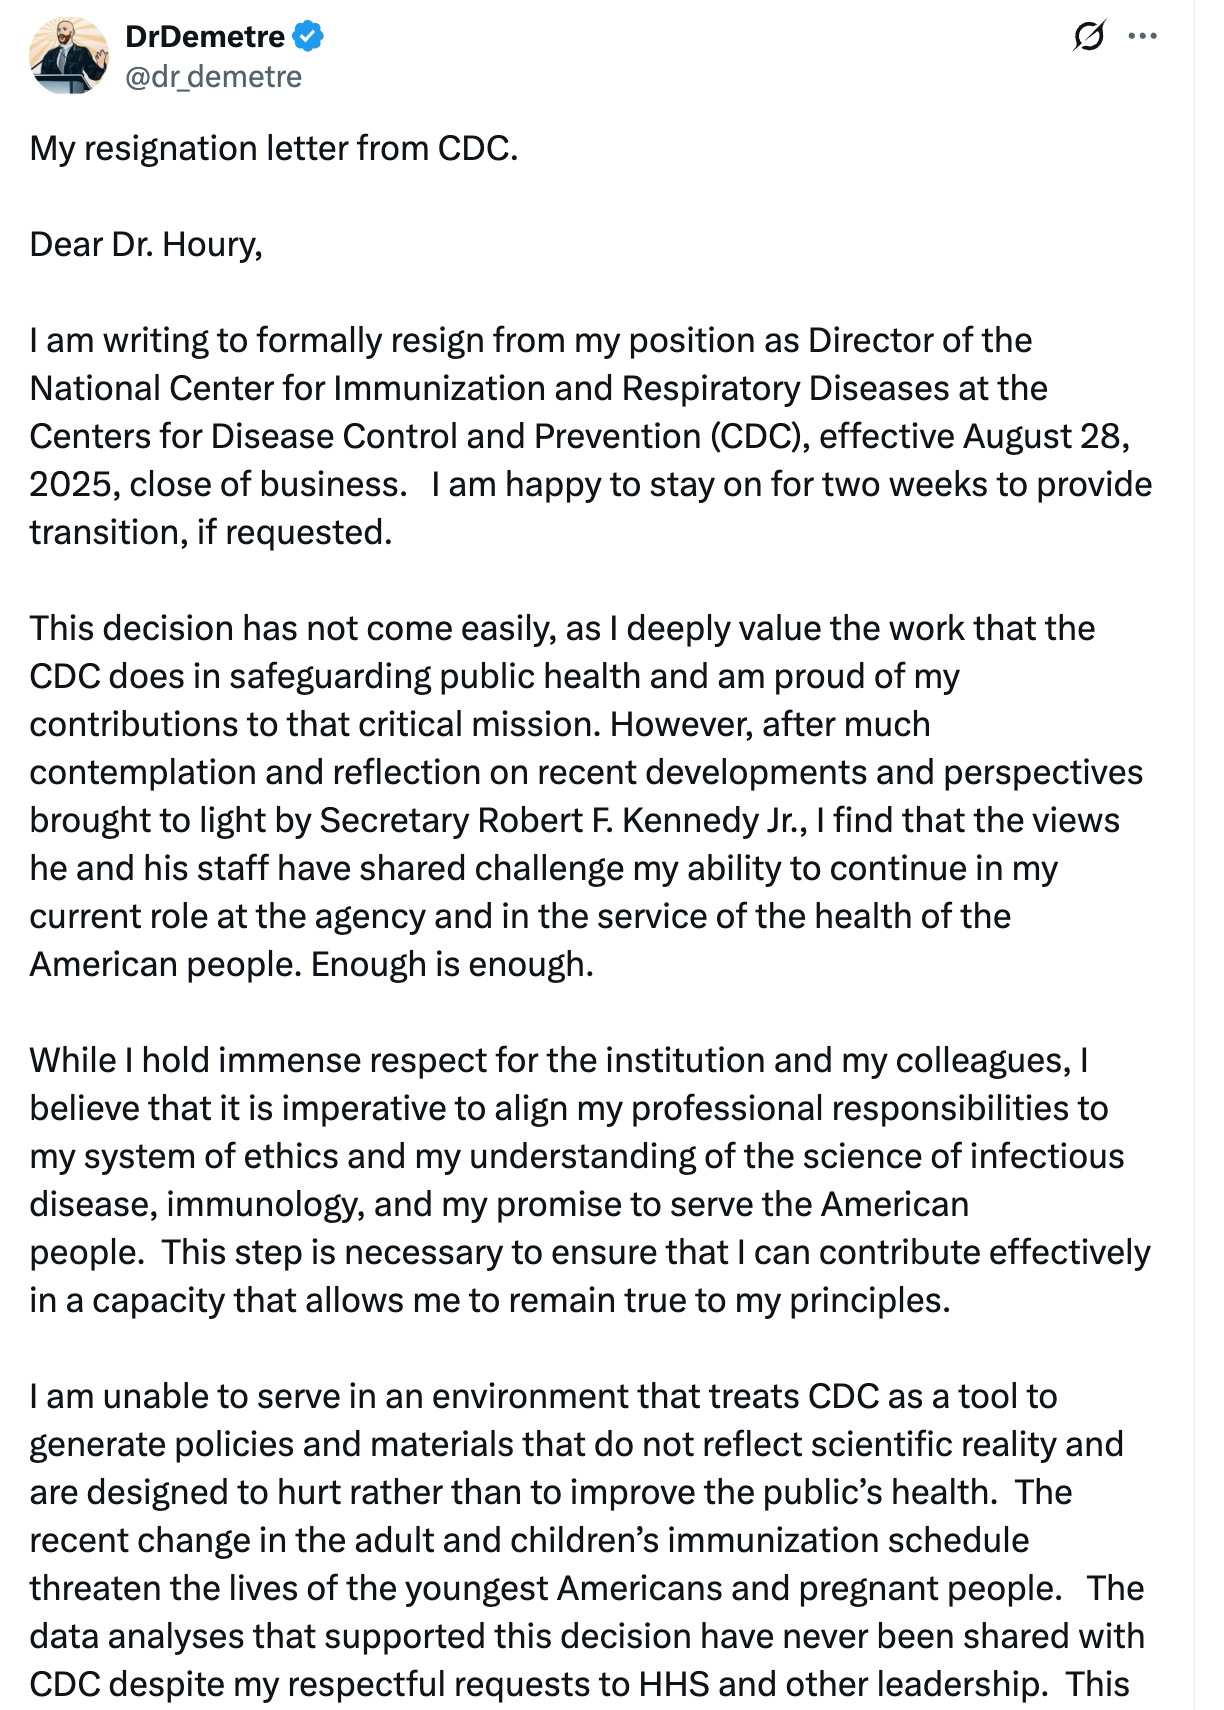This screenshot has width=1224, height=1710.
Task: Open the @dr_demetre handle link
Action: coord(212,77)
